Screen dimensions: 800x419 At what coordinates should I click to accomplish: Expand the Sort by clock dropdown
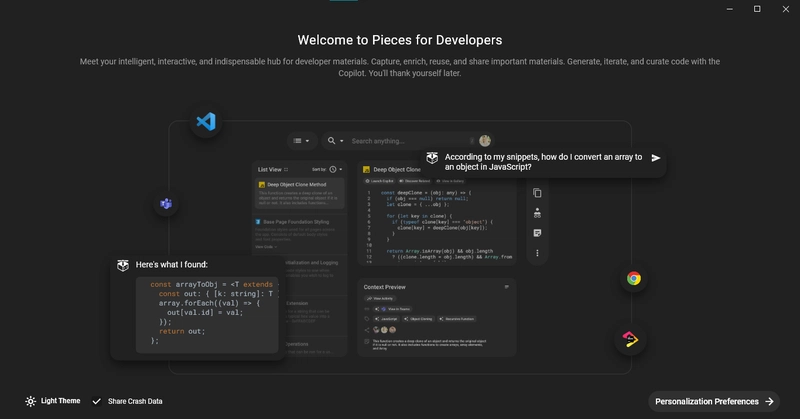[336, 169]
